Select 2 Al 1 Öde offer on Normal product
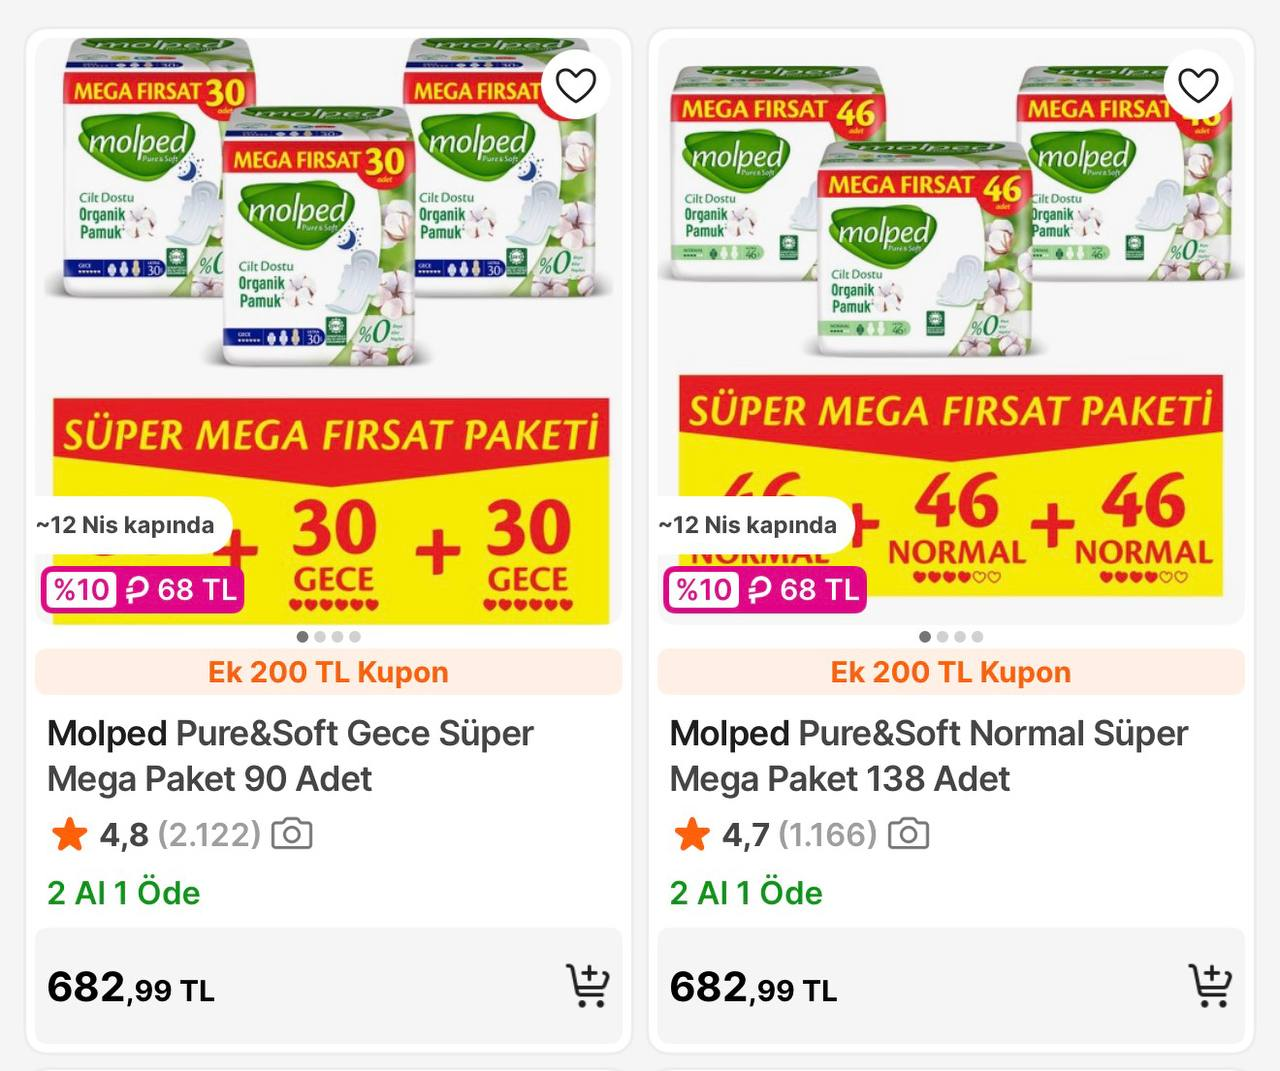Viewport: 1280px width, 1071px height. pyautogui.click(x=746, y=892)
